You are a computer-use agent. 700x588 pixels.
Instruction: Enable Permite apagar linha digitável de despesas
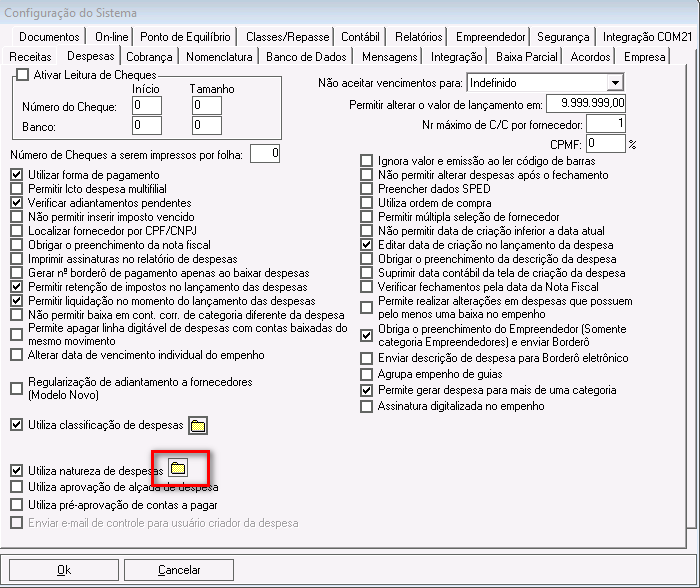(x=17, y=334)
